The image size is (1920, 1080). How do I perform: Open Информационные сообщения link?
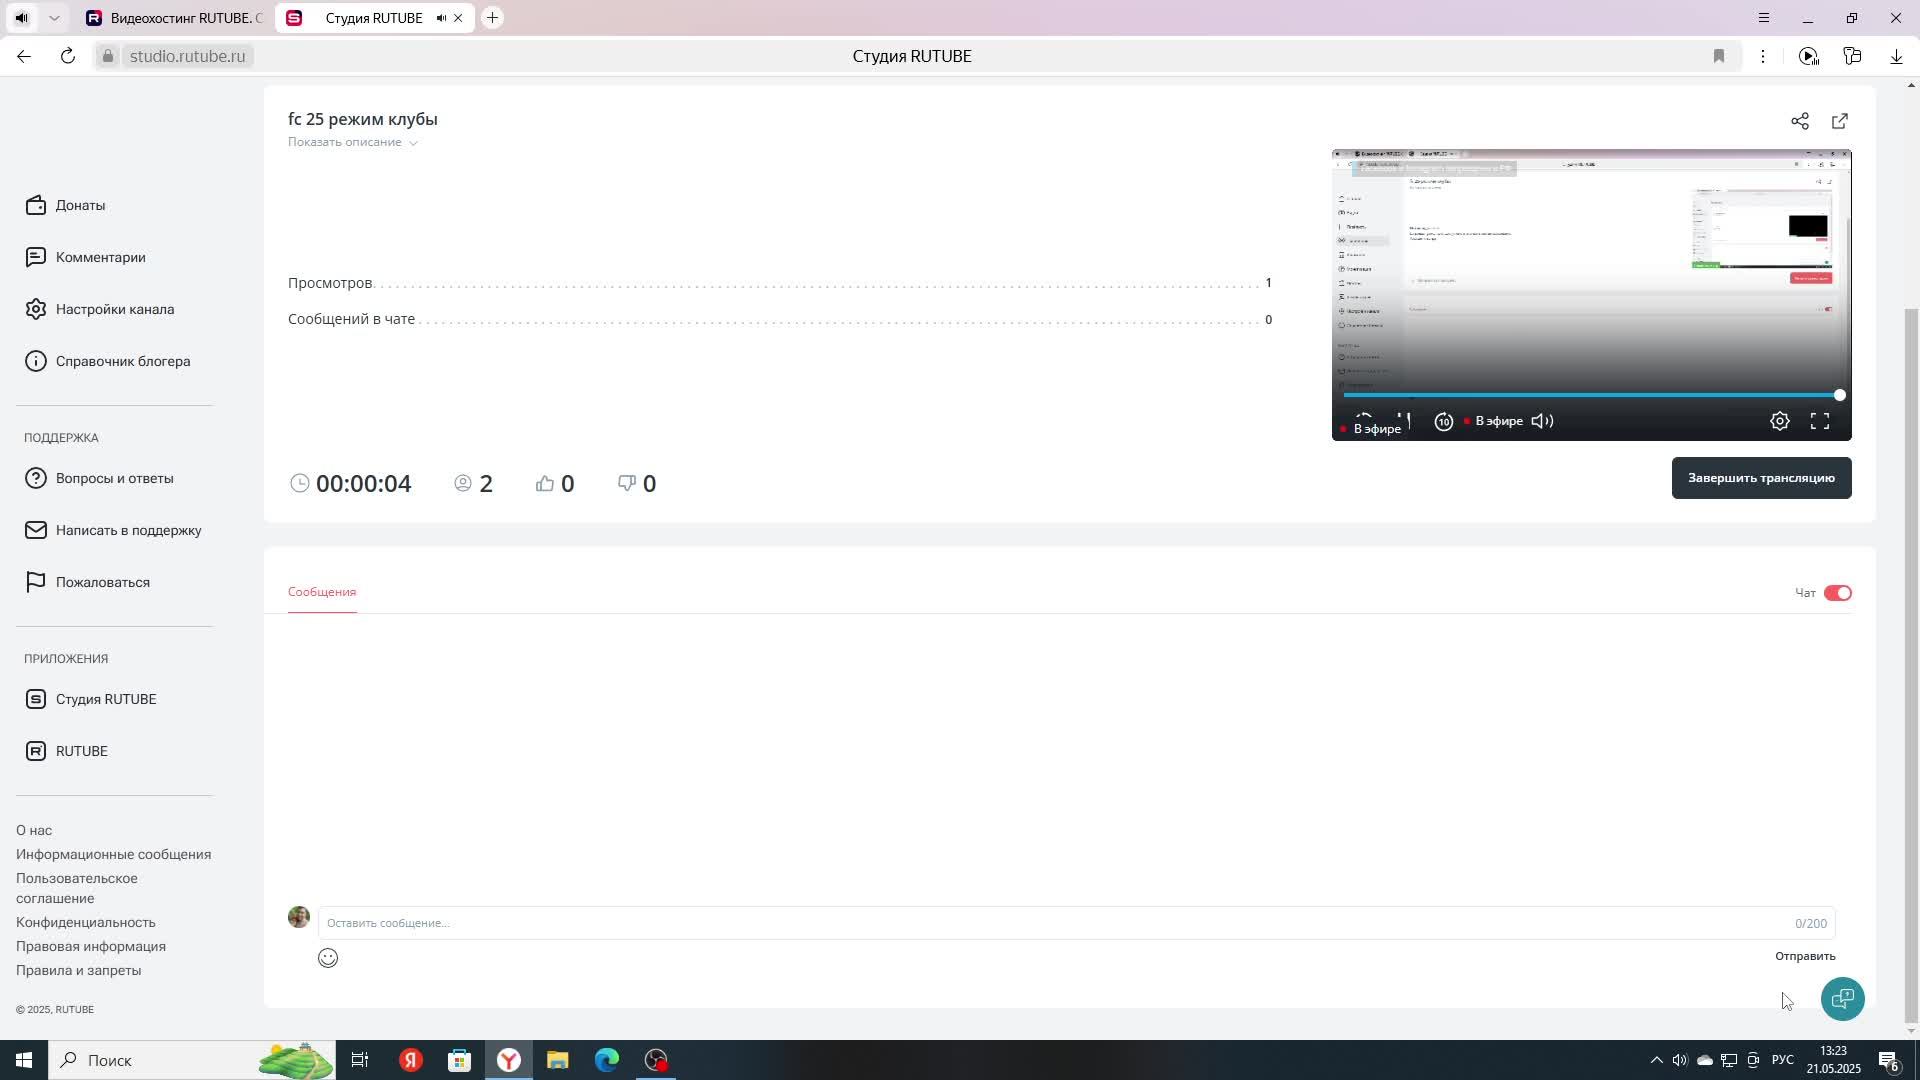[x=113, y=855]
